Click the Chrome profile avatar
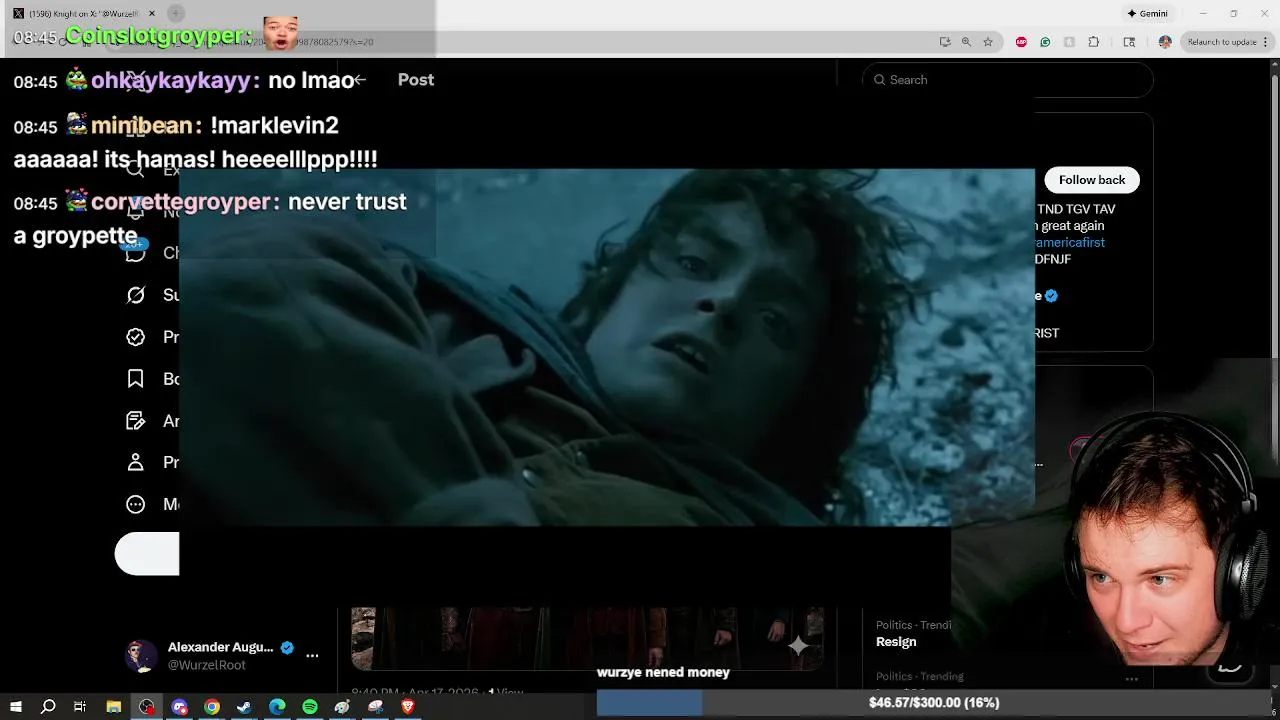This screenshot has height=720, width=1280. pyautogui.click(x=1165, y=42)
